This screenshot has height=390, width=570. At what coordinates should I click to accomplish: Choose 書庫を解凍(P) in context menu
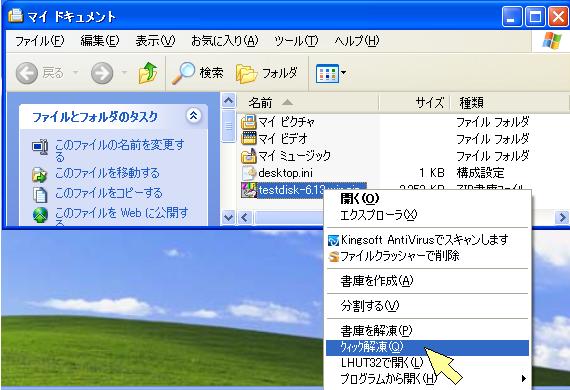coord(428,331)
